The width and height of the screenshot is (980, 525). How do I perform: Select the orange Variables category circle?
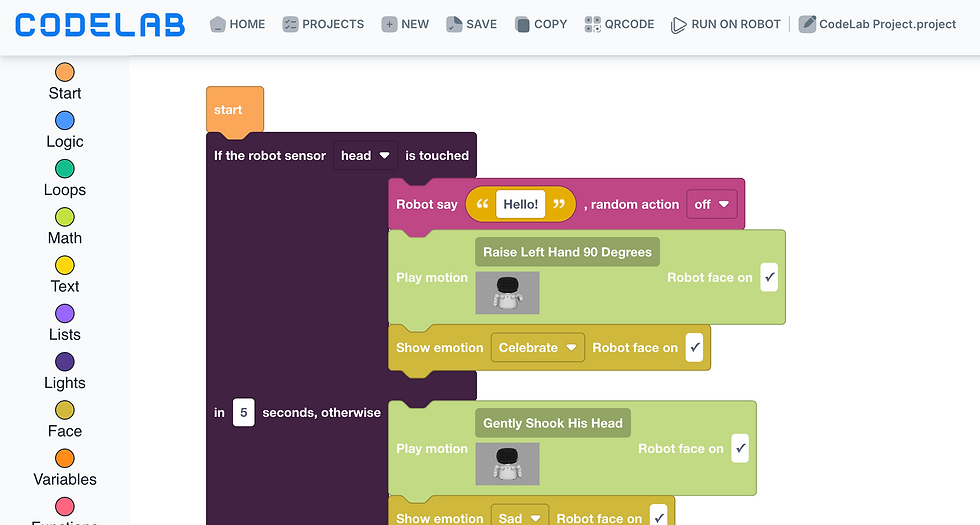64,458
